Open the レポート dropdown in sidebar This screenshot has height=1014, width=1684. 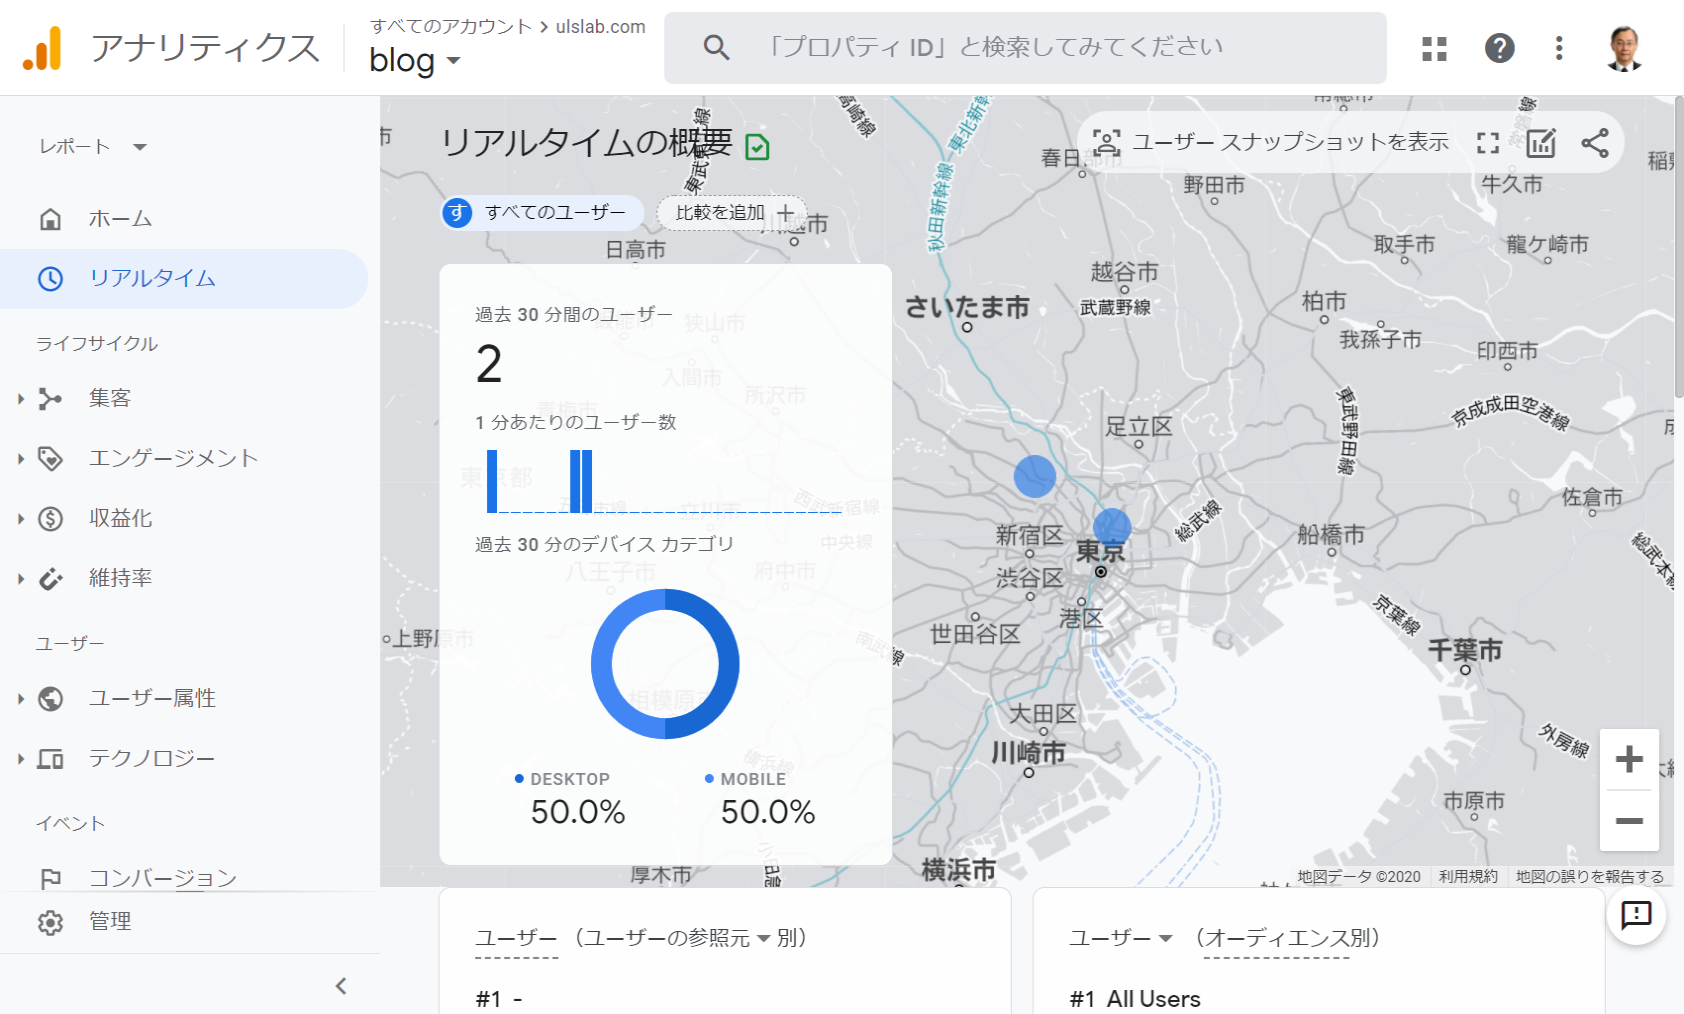[93, 147]
